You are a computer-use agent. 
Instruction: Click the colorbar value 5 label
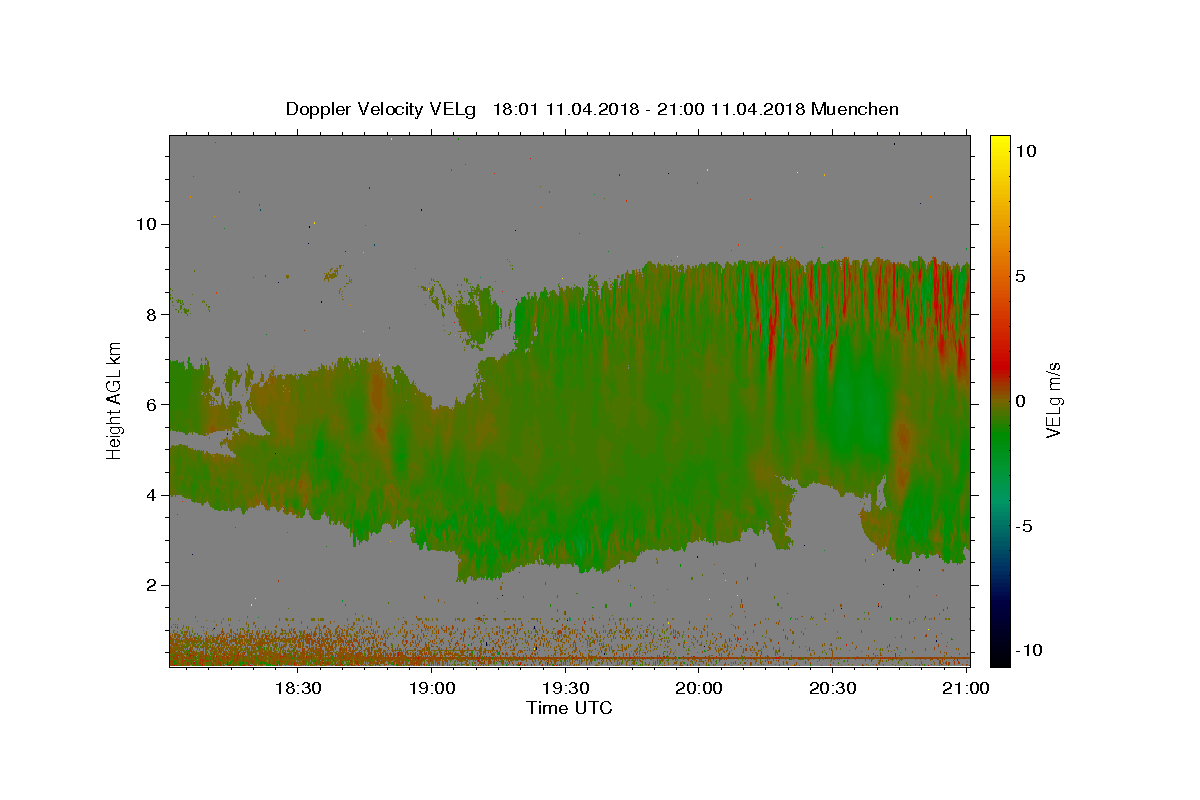click(1020, 276)
